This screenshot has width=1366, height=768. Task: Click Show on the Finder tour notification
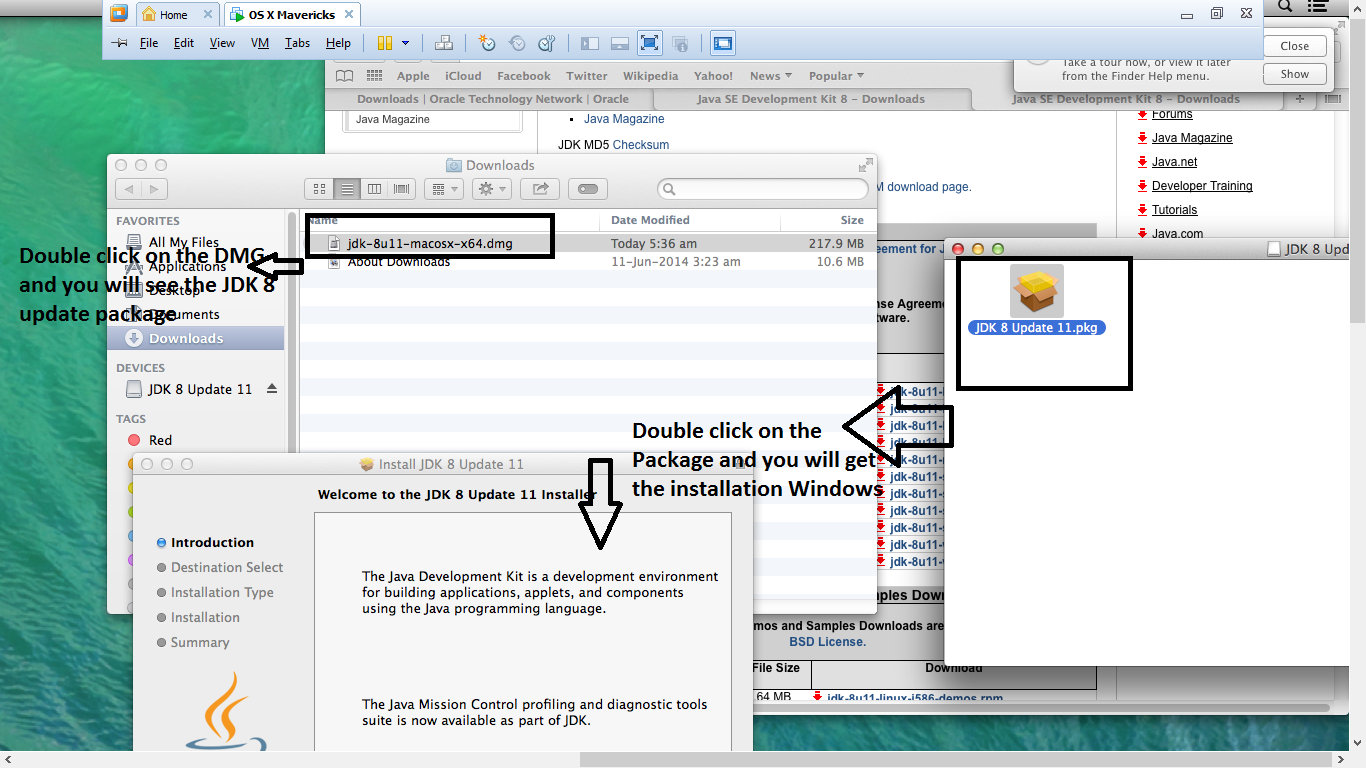(1294, 74)
